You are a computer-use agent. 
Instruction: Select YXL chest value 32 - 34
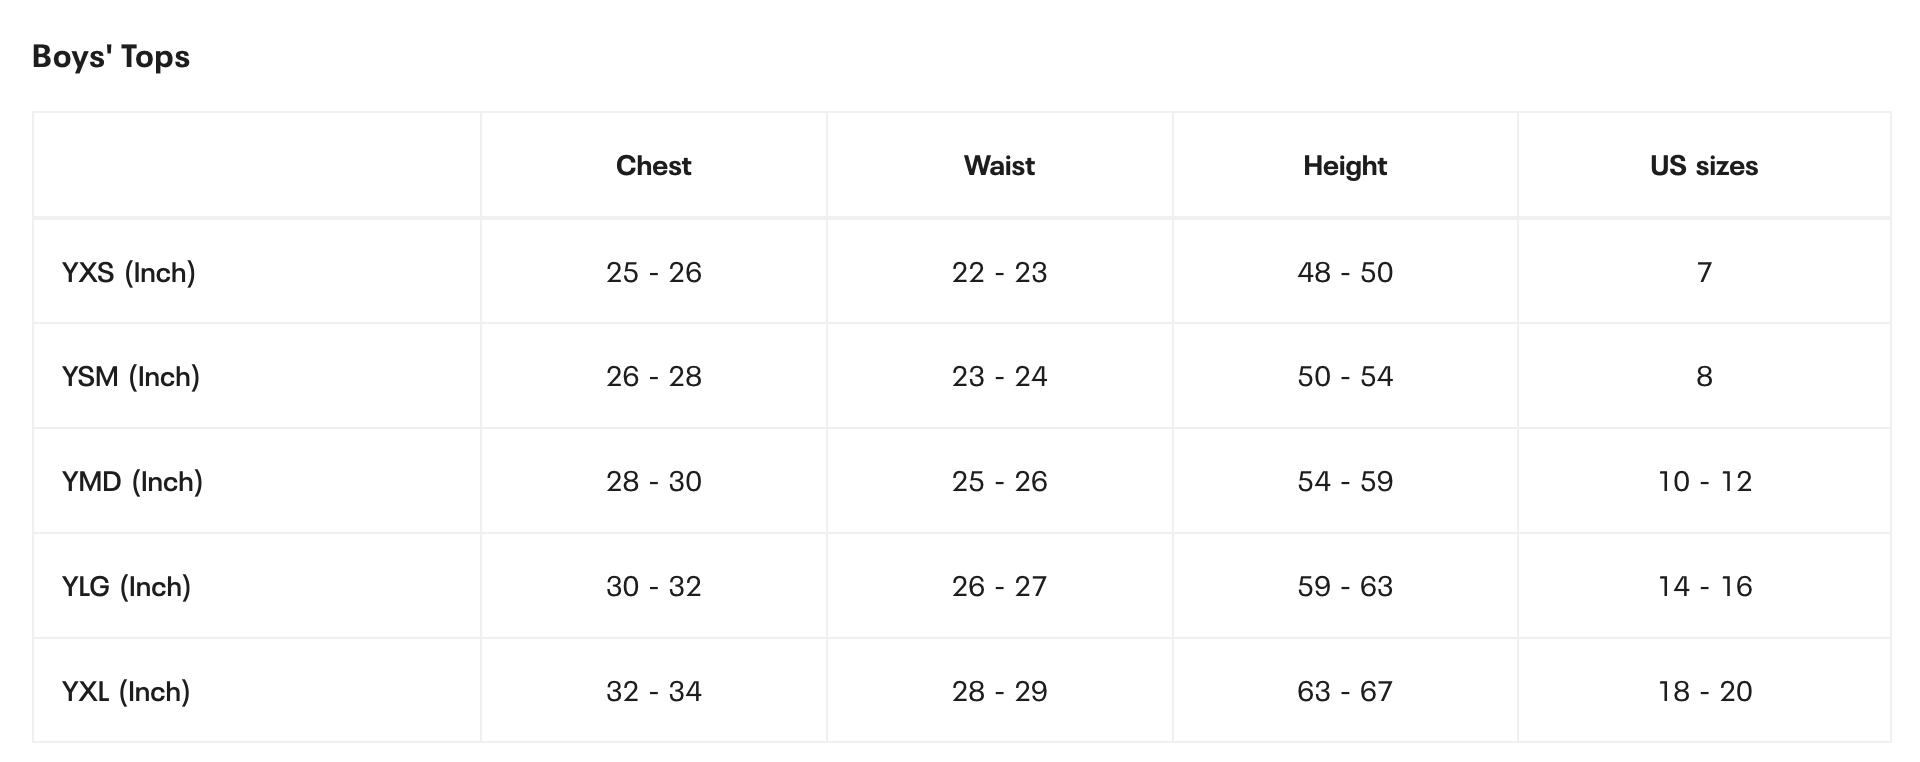click(x=654, y=692)
